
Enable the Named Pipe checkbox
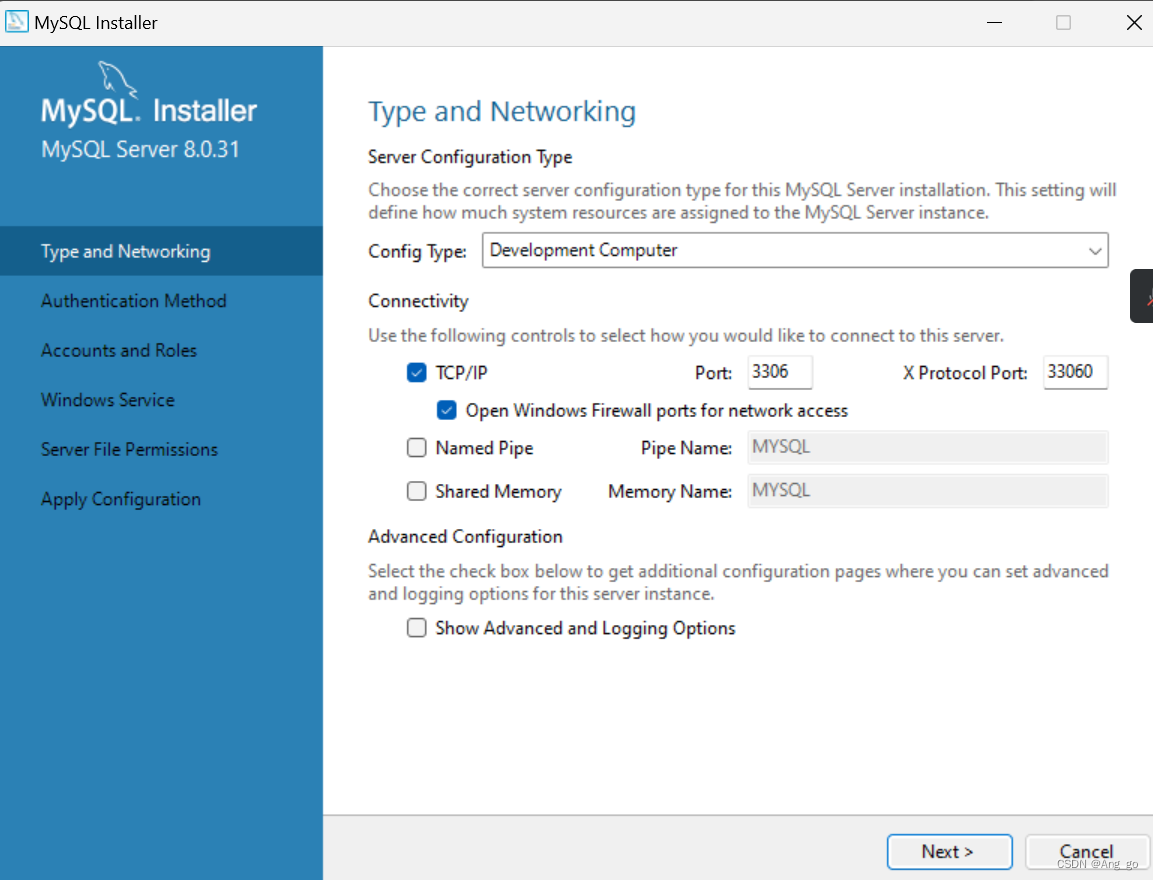416,448
